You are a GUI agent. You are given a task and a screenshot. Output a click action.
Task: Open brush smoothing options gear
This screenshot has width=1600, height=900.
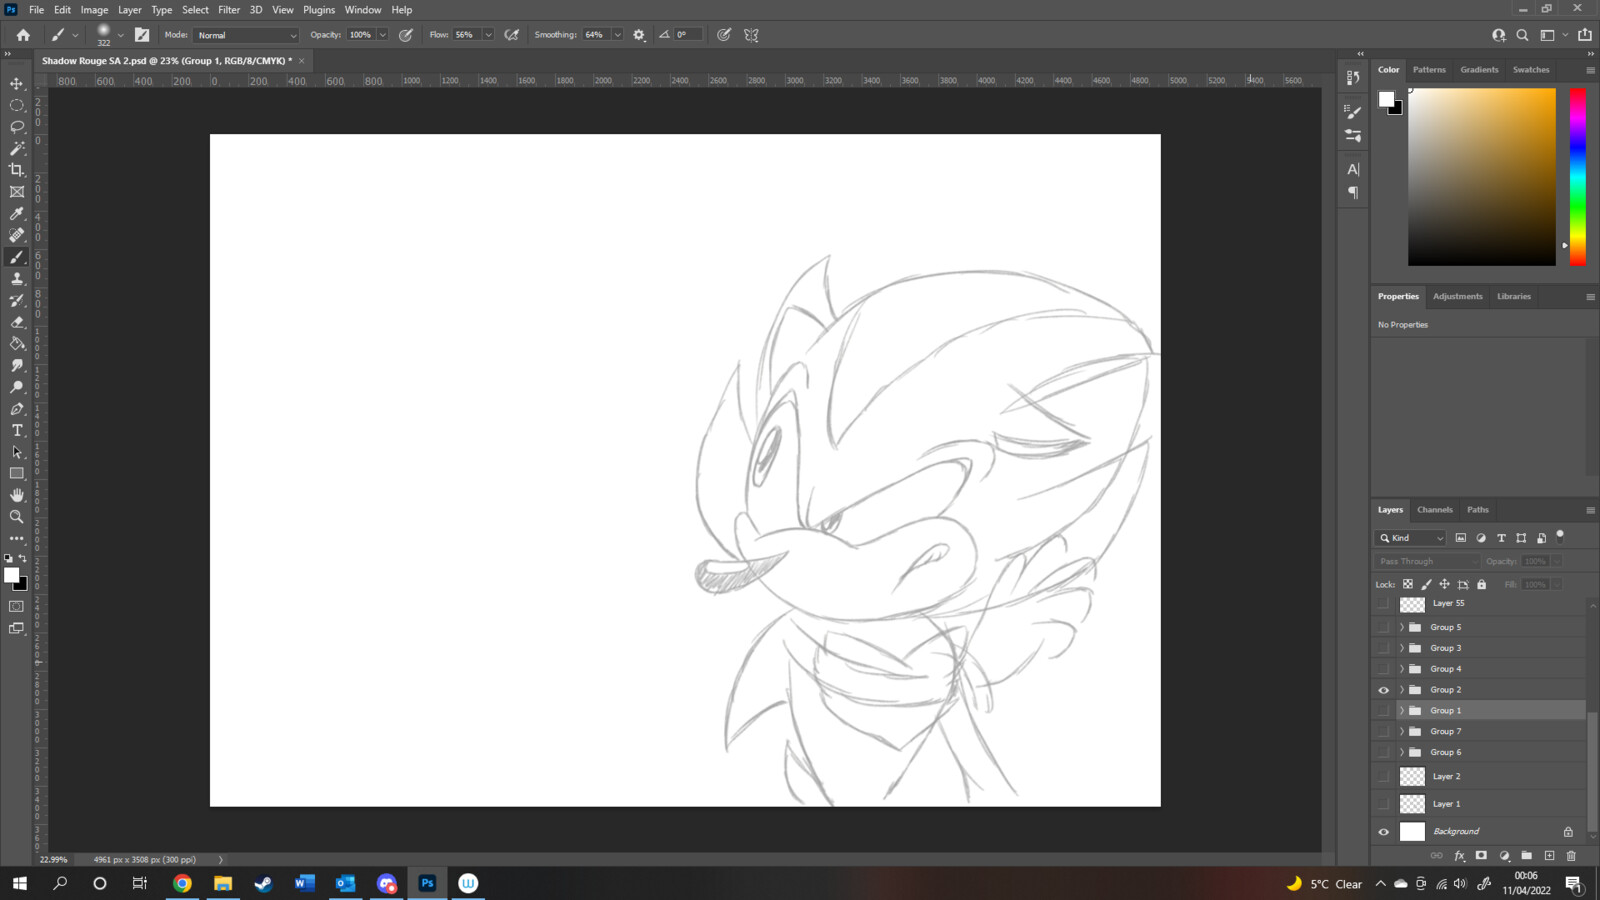pos(639,35)
